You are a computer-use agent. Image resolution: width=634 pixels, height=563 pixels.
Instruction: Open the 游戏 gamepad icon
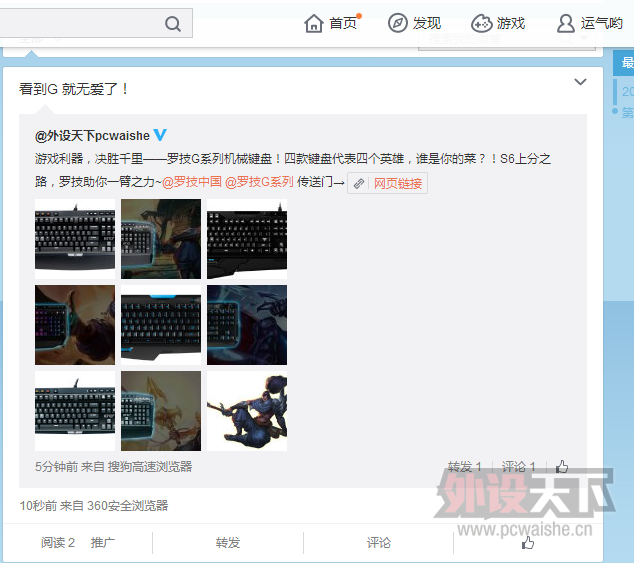click(x=481, y=23)
